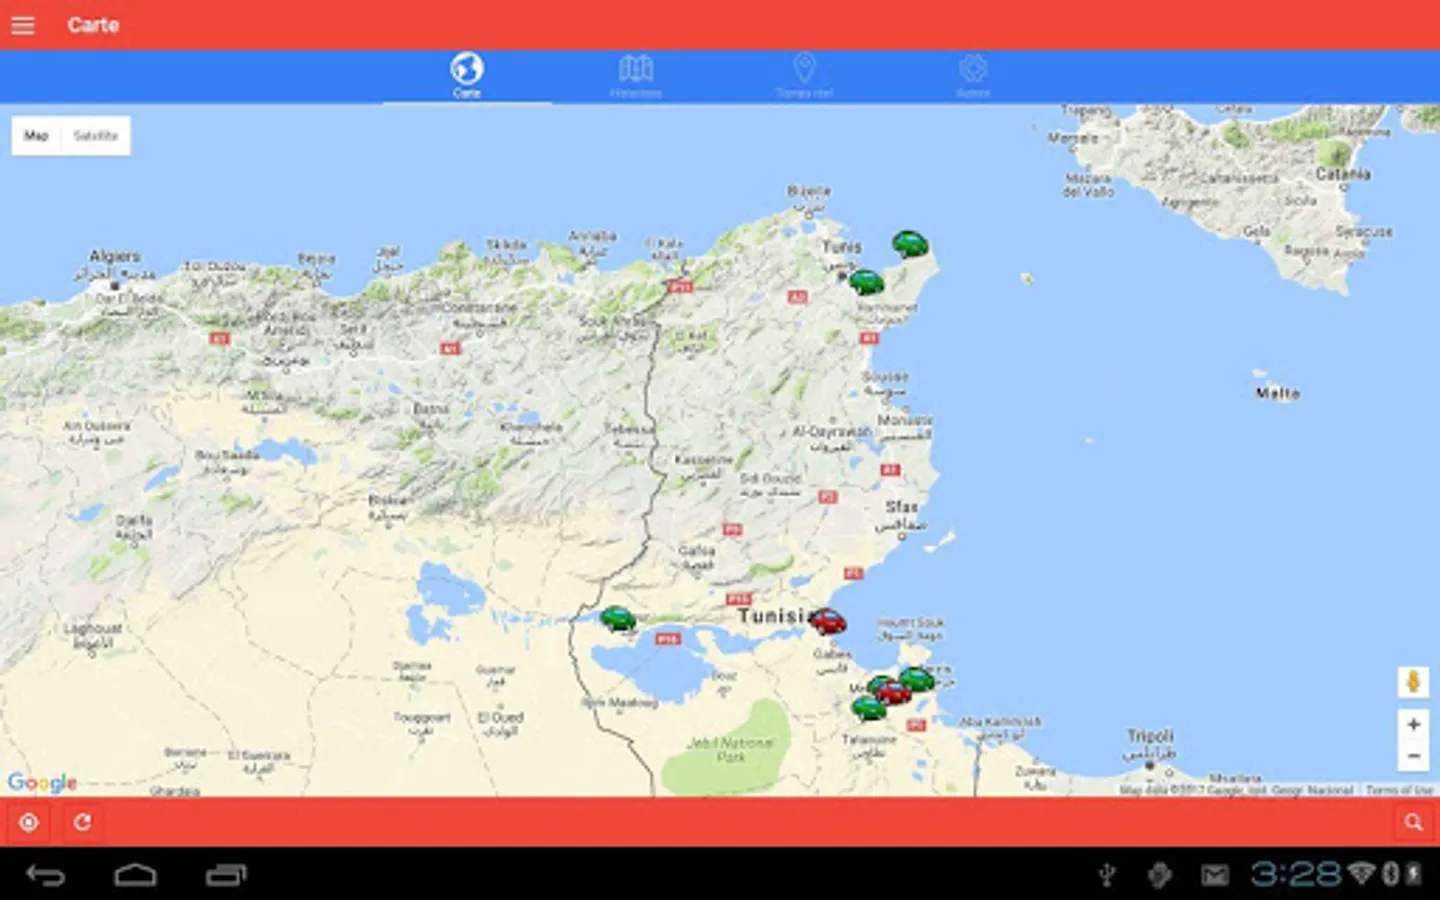
Task: Select the rightmost green car near Djerba
Action: [916, 679]
